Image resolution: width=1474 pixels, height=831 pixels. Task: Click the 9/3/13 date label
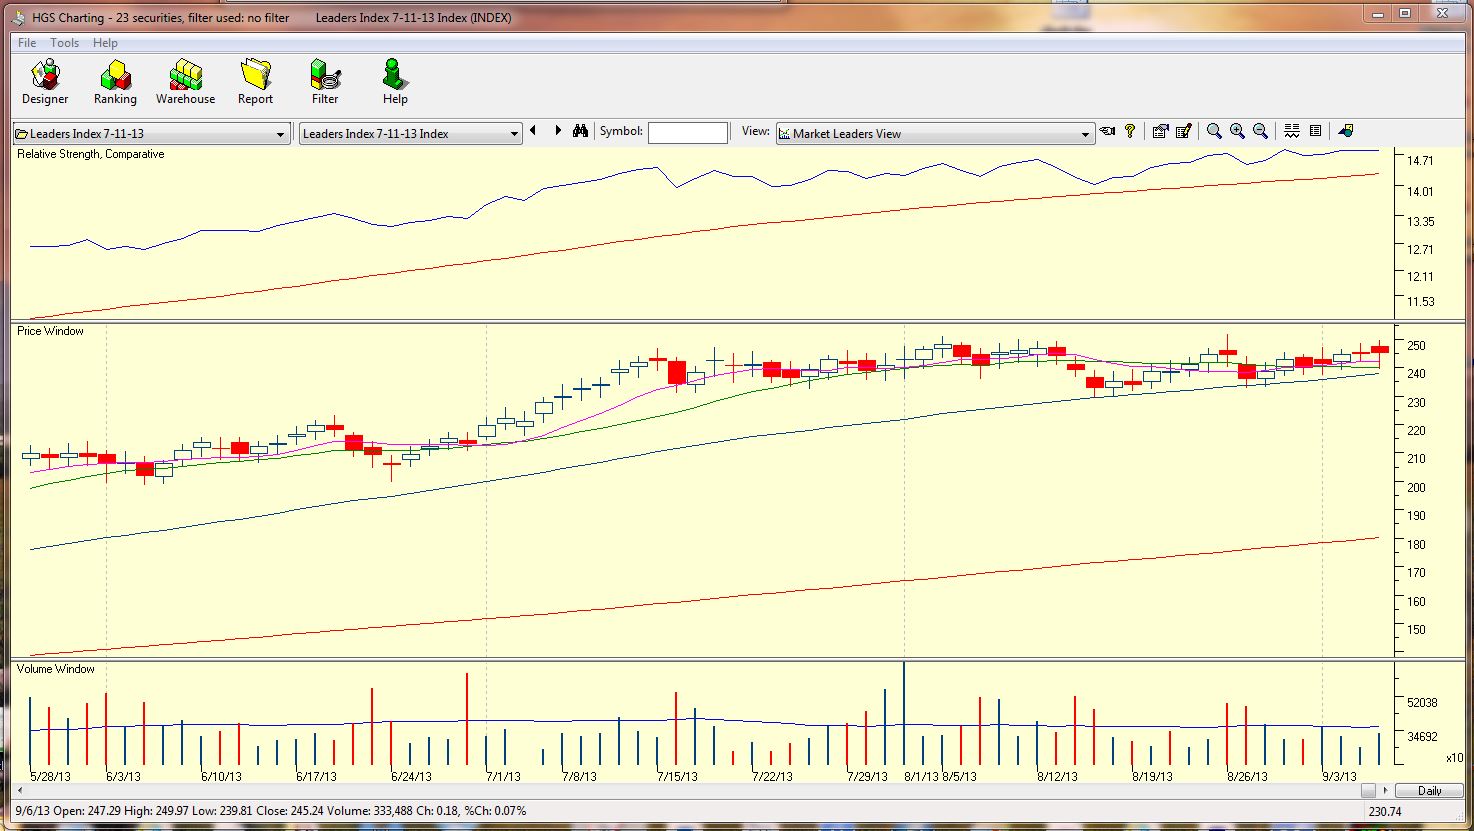click(x=1339, y=776)
